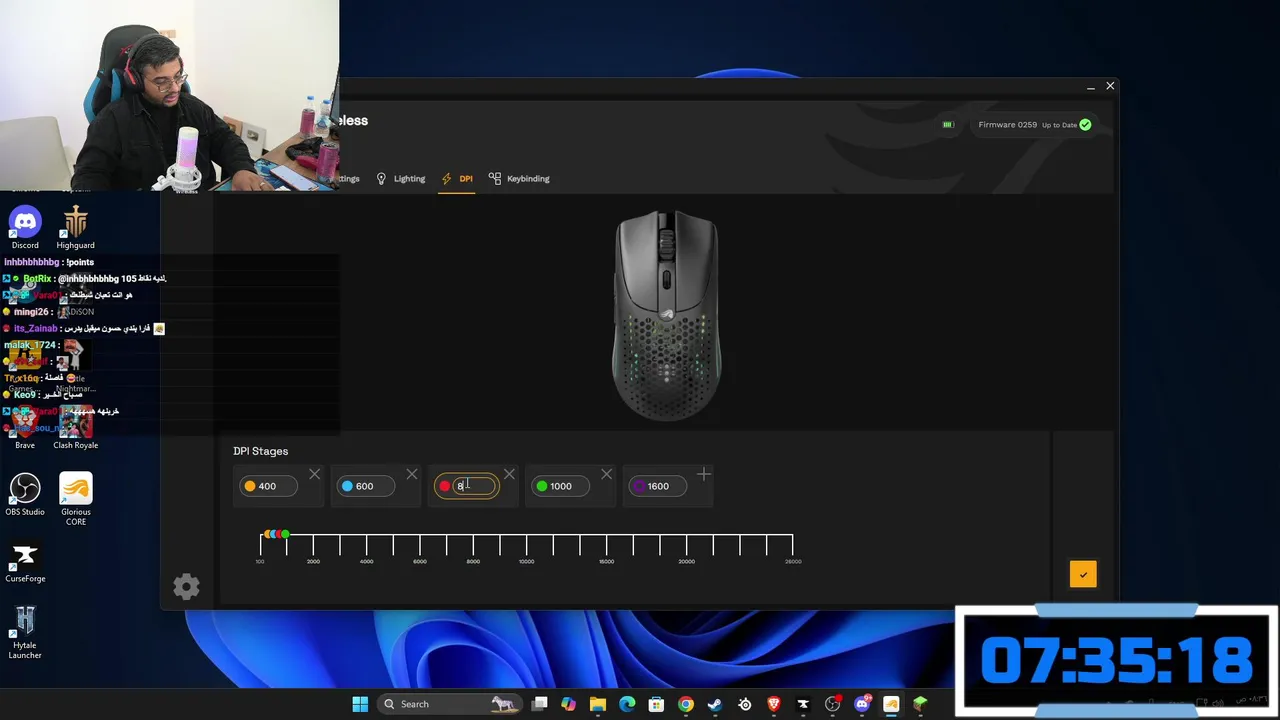Apply changes with the yellow checkmark button

(x=1083, y=574)
